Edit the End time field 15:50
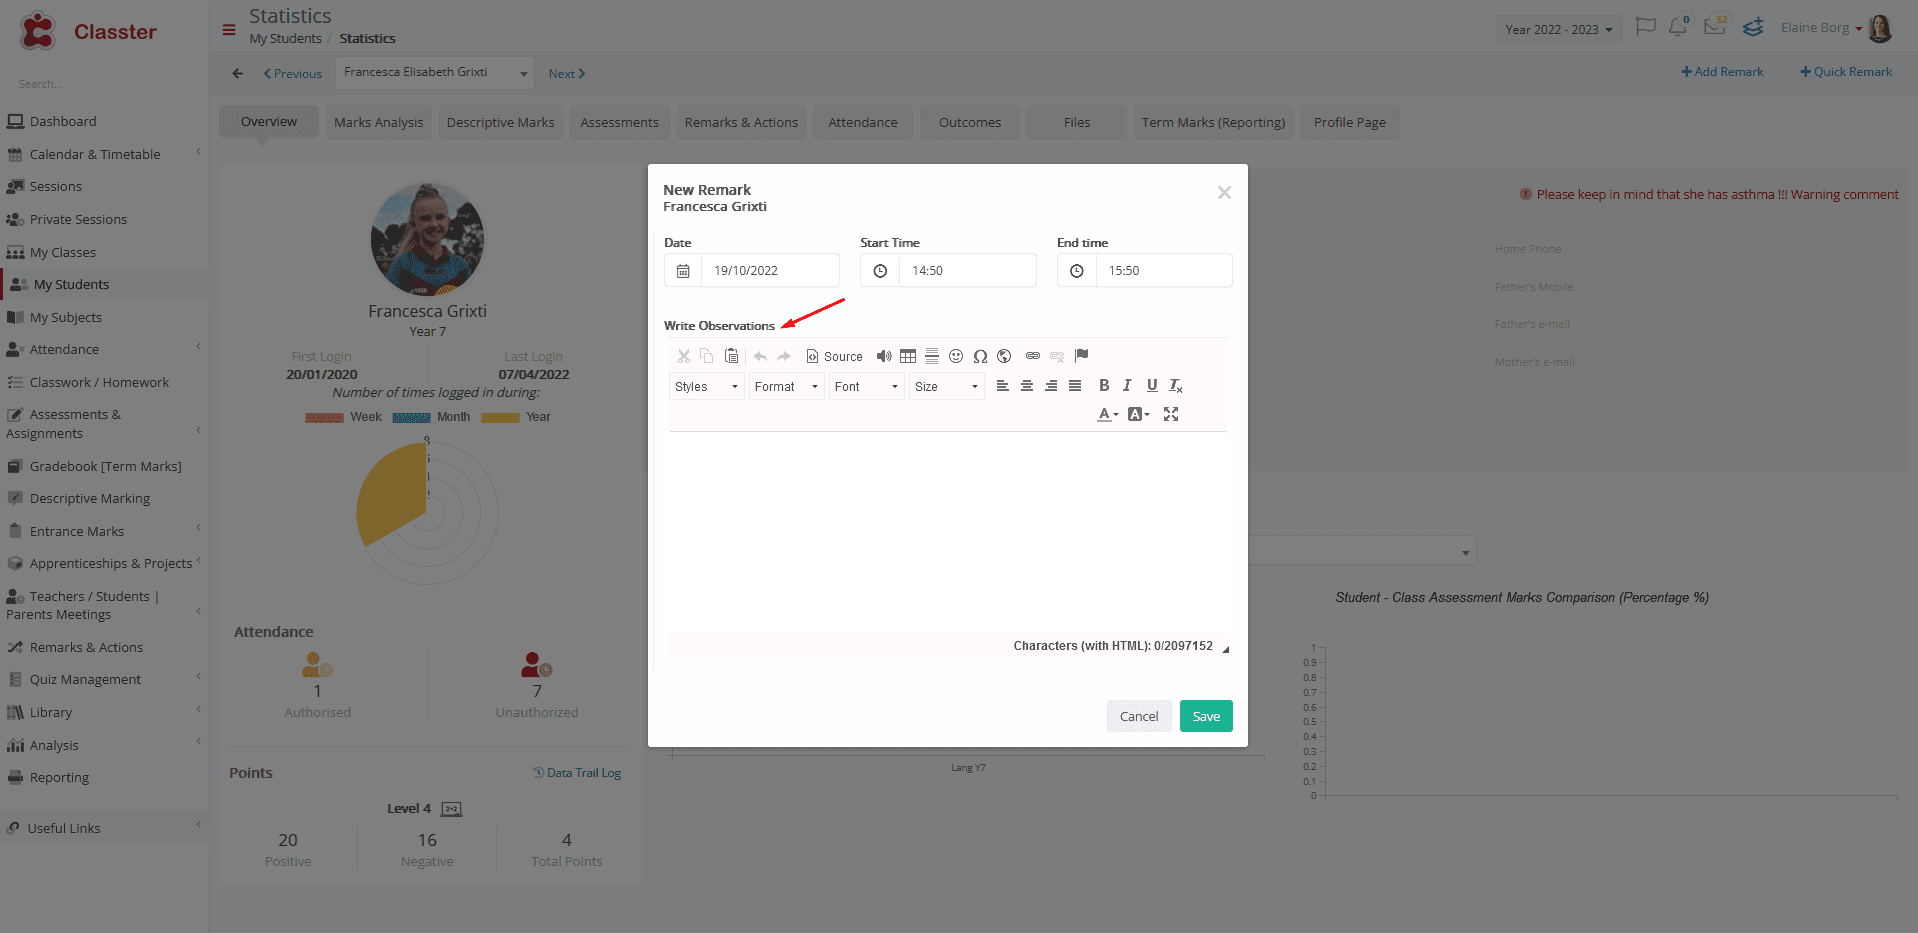This screenshot has height=933, width=1918. point(1164,271)
